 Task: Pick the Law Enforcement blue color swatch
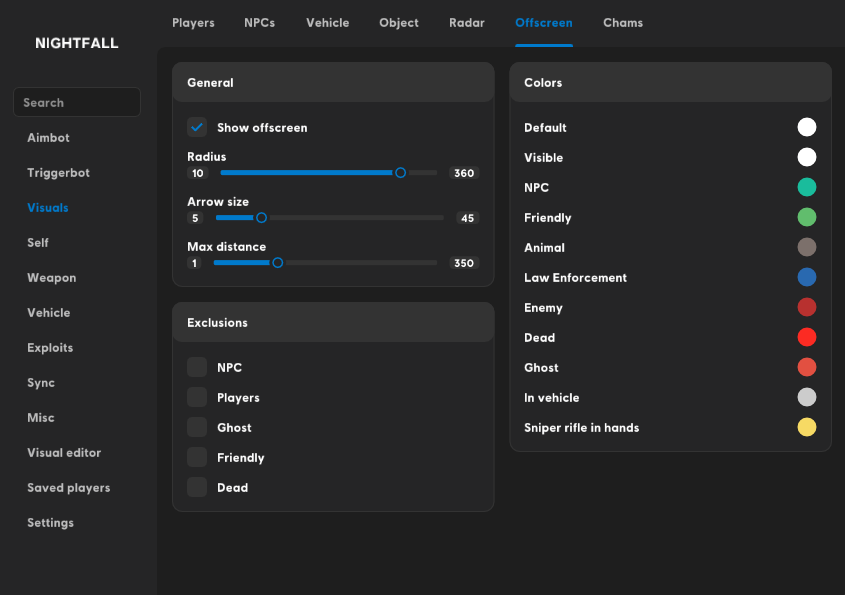click(x=806, y=277)
